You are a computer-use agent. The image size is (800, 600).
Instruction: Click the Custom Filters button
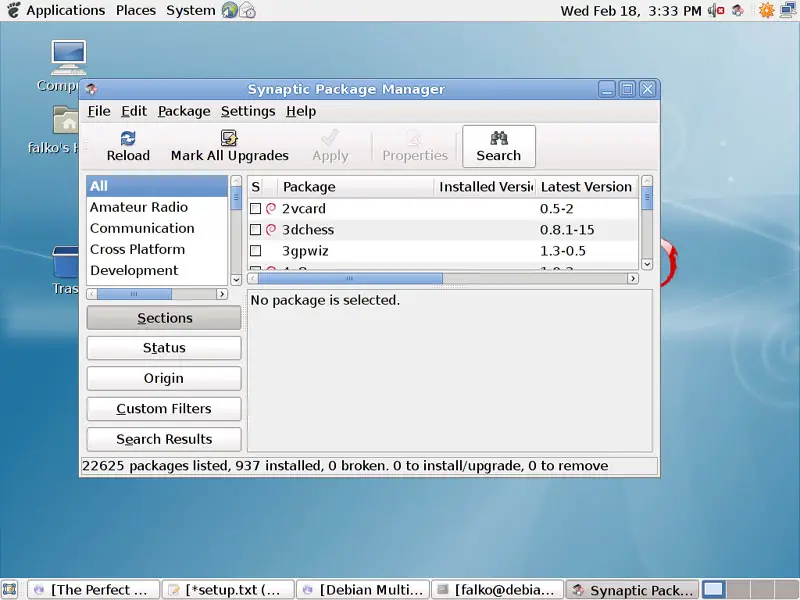(164, 409)
